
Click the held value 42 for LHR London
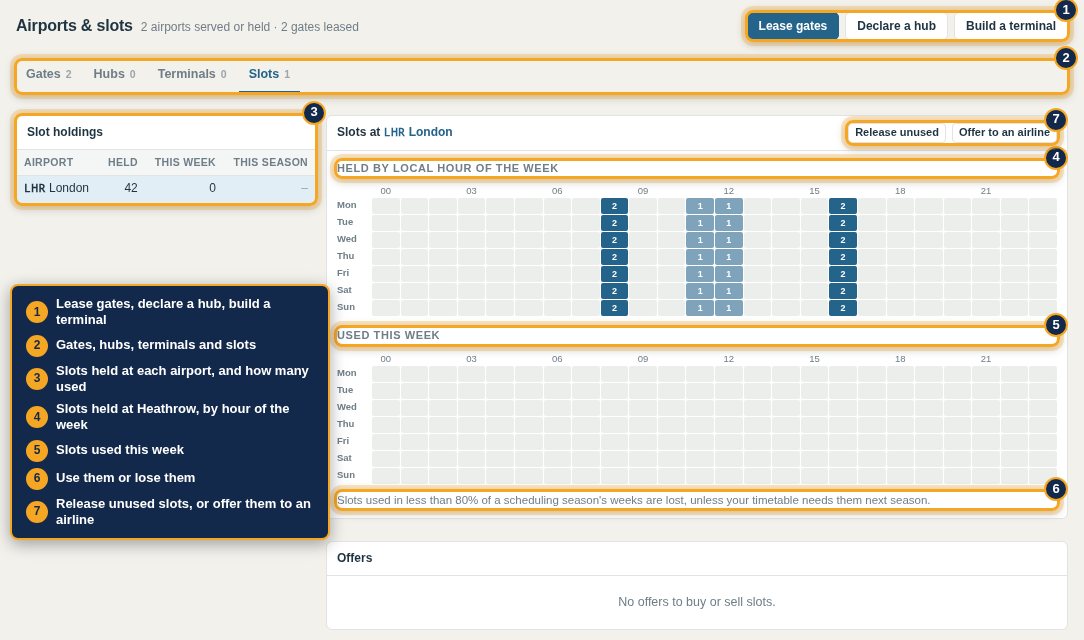click(x=131, y=188)
